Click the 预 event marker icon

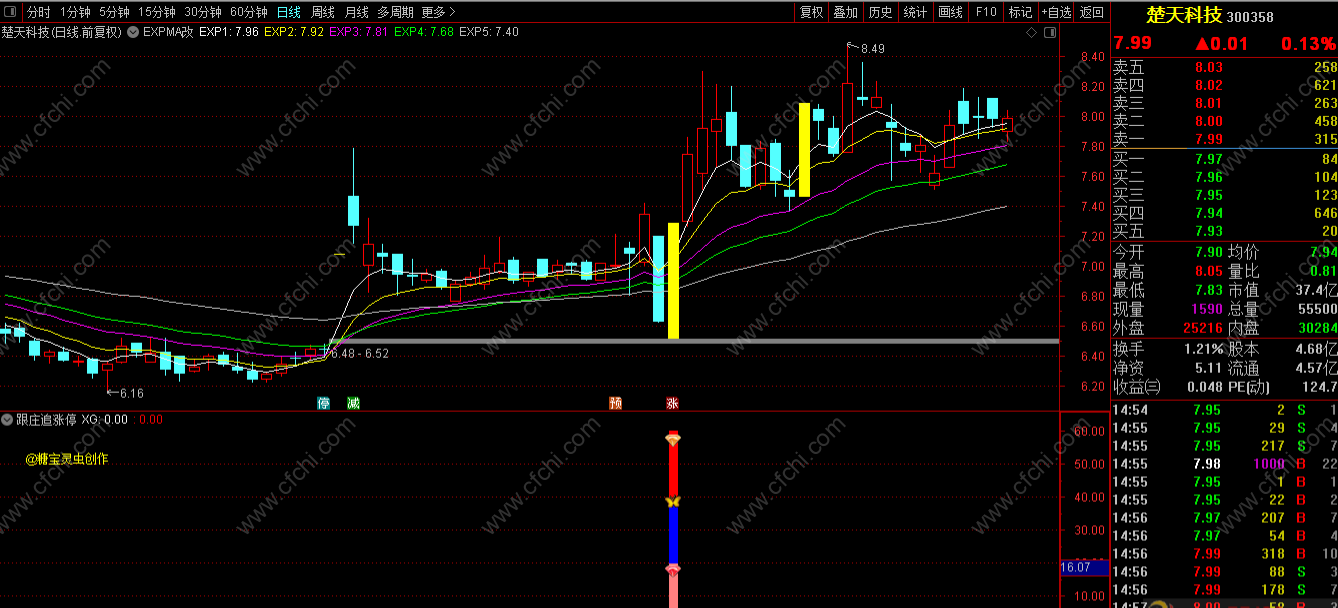pyautogui.click(x=615, y=403)
